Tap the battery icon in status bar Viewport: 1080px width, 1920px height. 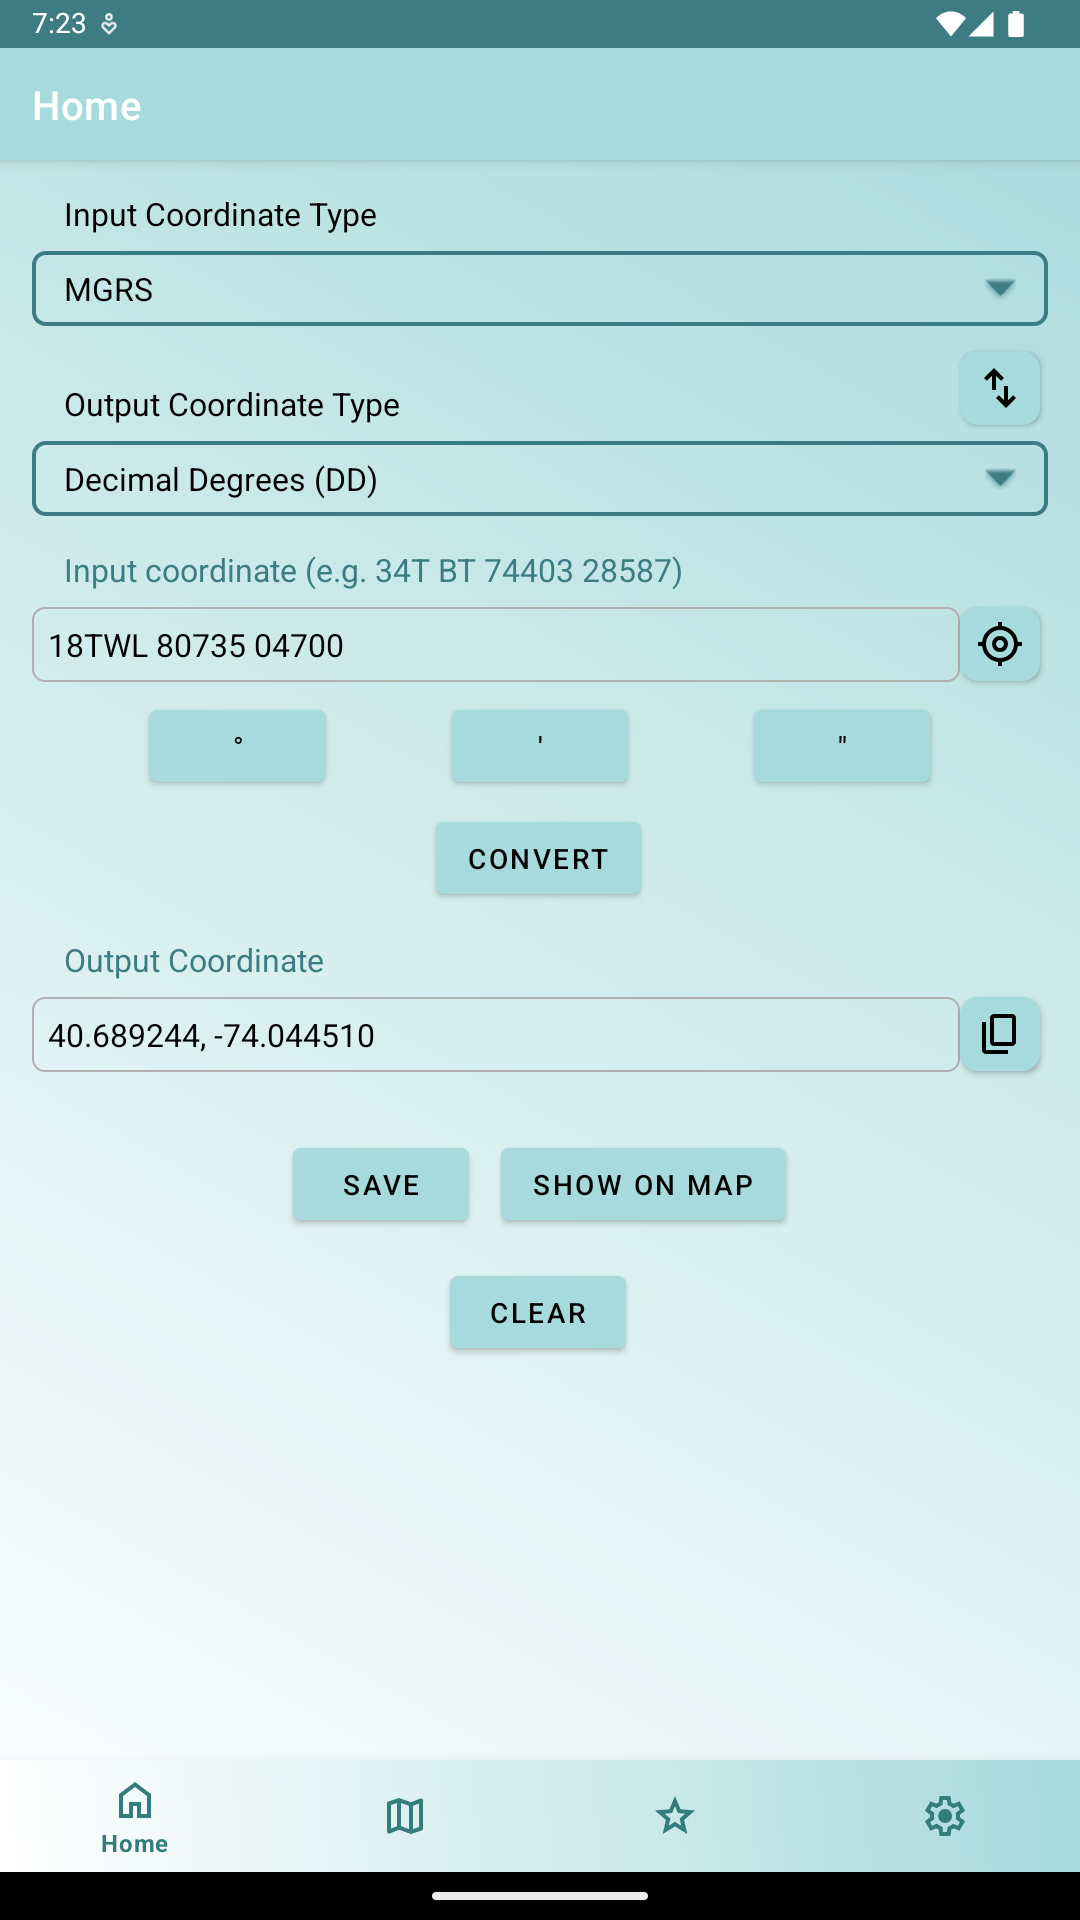pos(1016,24)
